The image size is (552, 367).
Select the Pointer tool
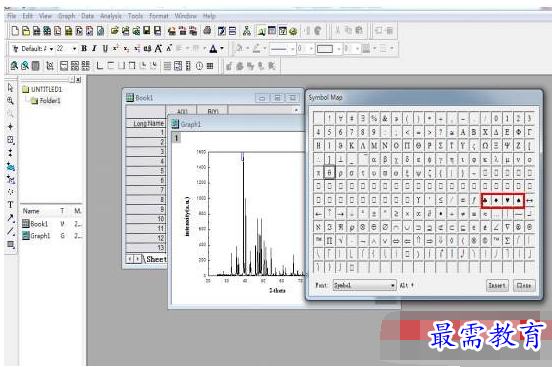(10, 87)
